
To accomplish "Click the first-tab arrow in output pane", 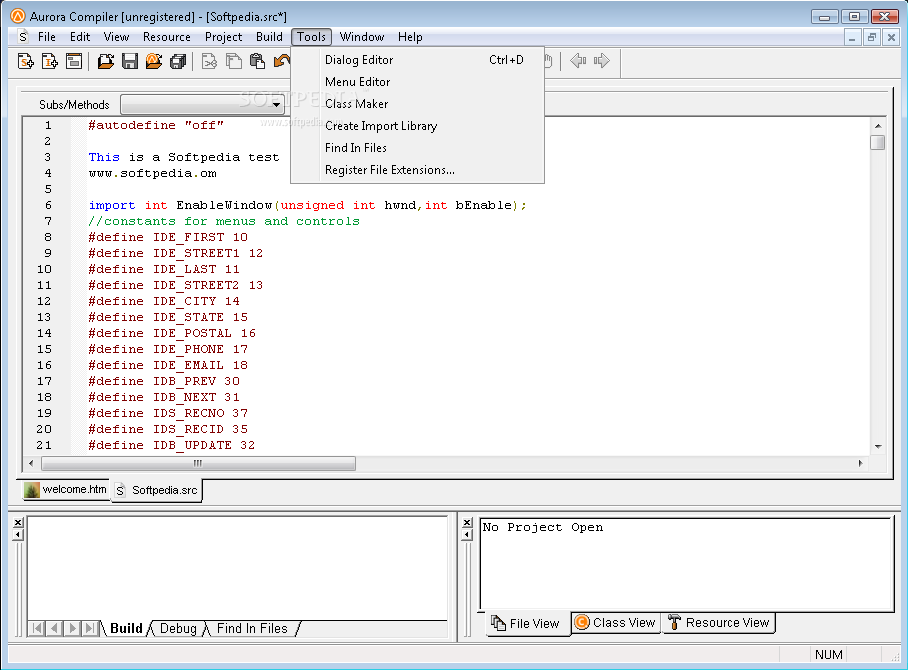I will click(x=37, y=628).
